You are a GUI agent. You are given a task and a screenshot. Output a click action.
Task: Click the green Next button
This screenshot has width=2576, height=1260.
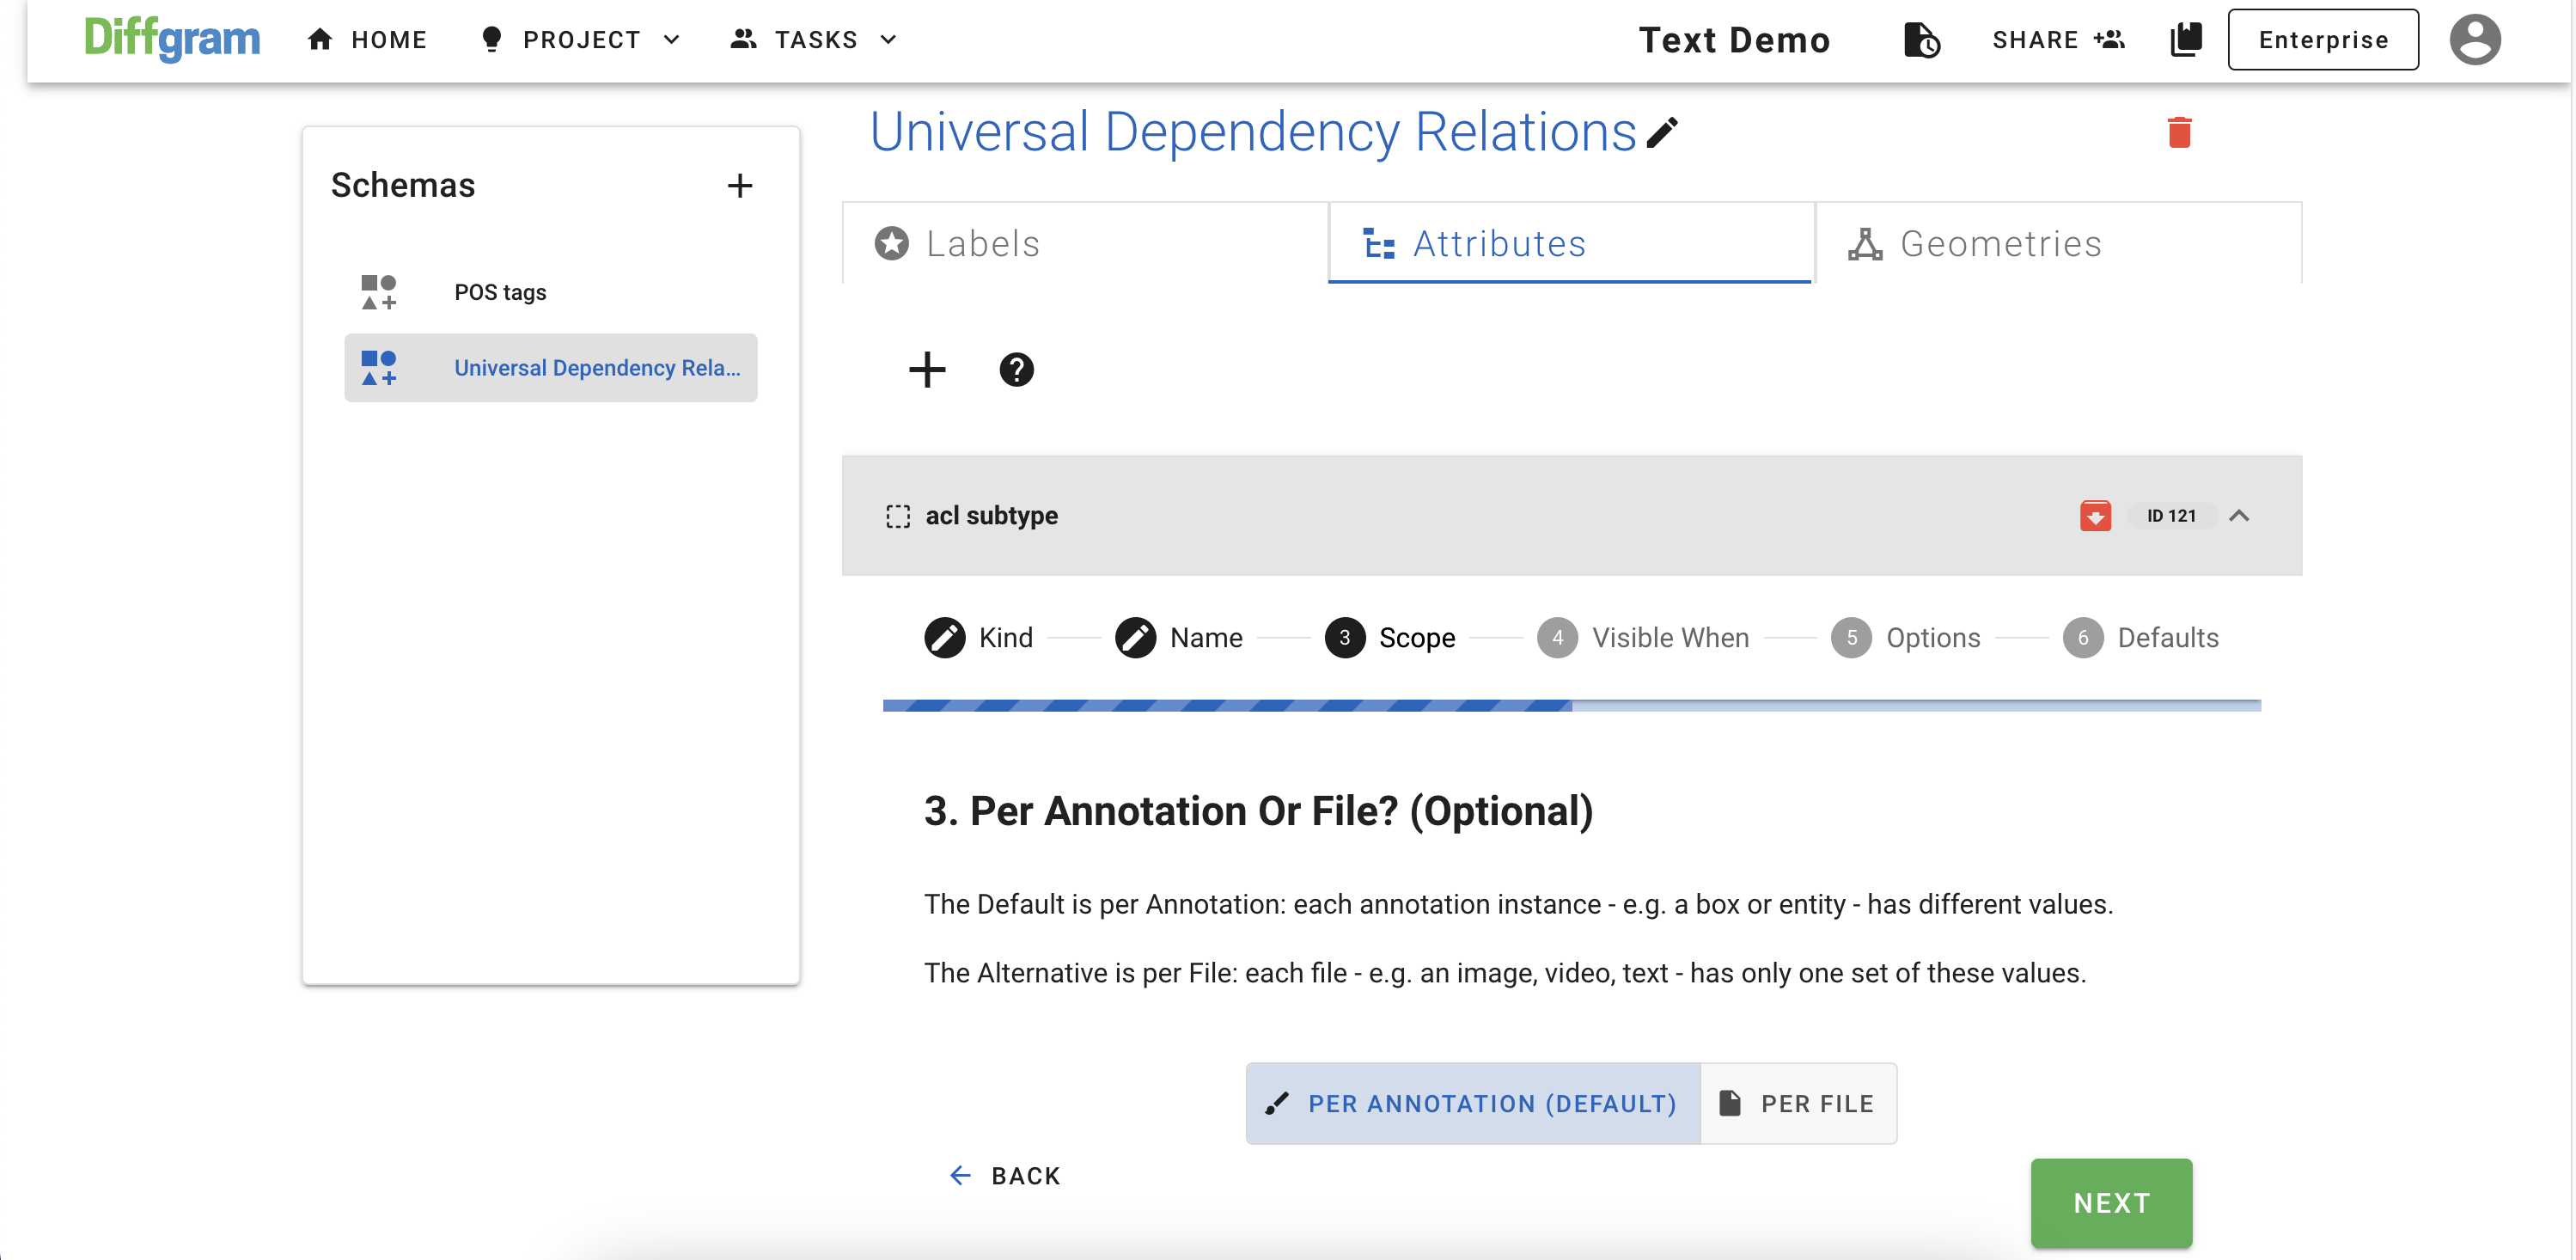pos(2110,1202)
